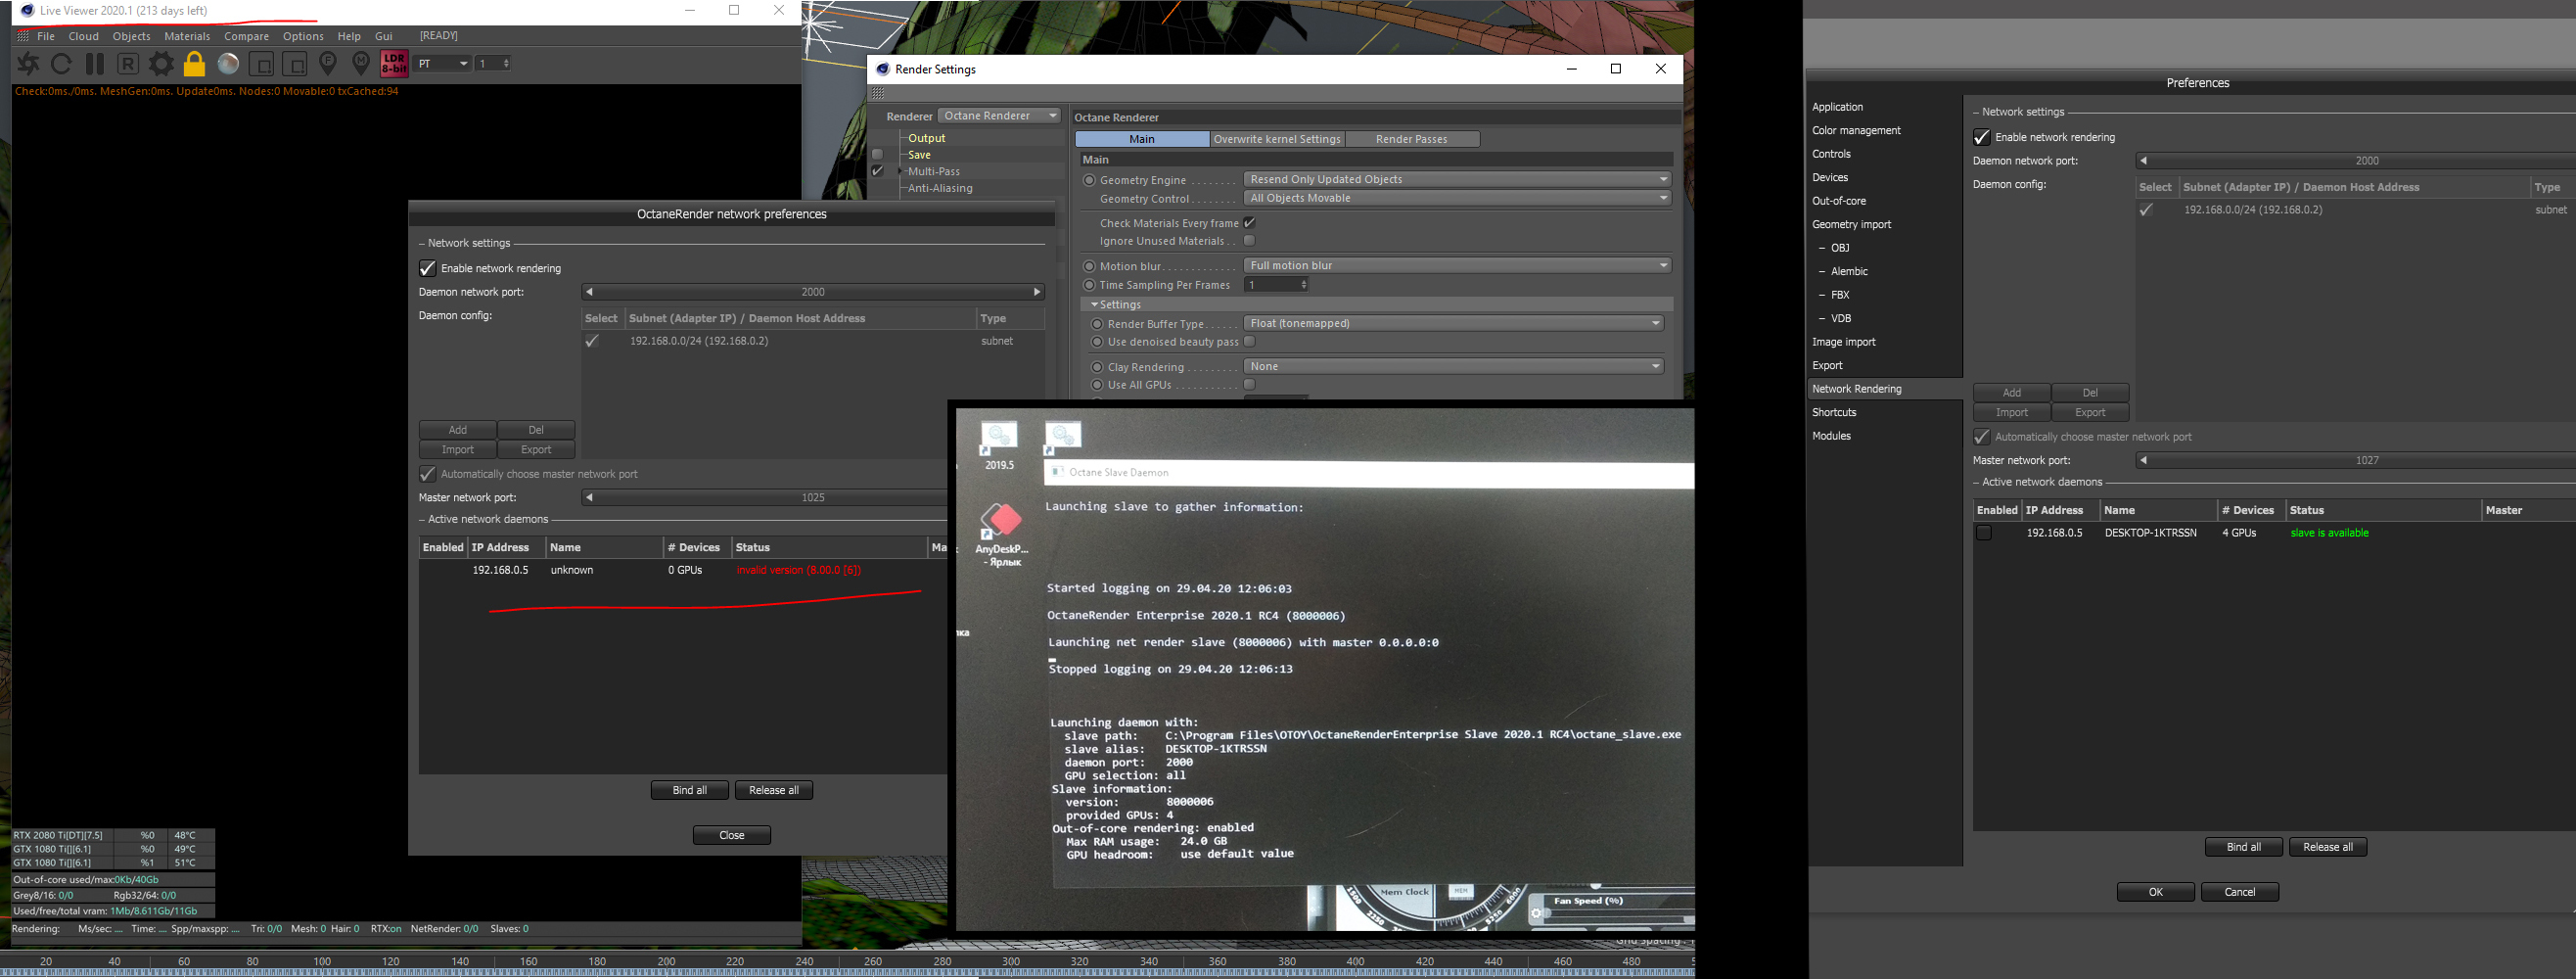Toggle the yellow lock icon in Live Viewer

(194, 64)
